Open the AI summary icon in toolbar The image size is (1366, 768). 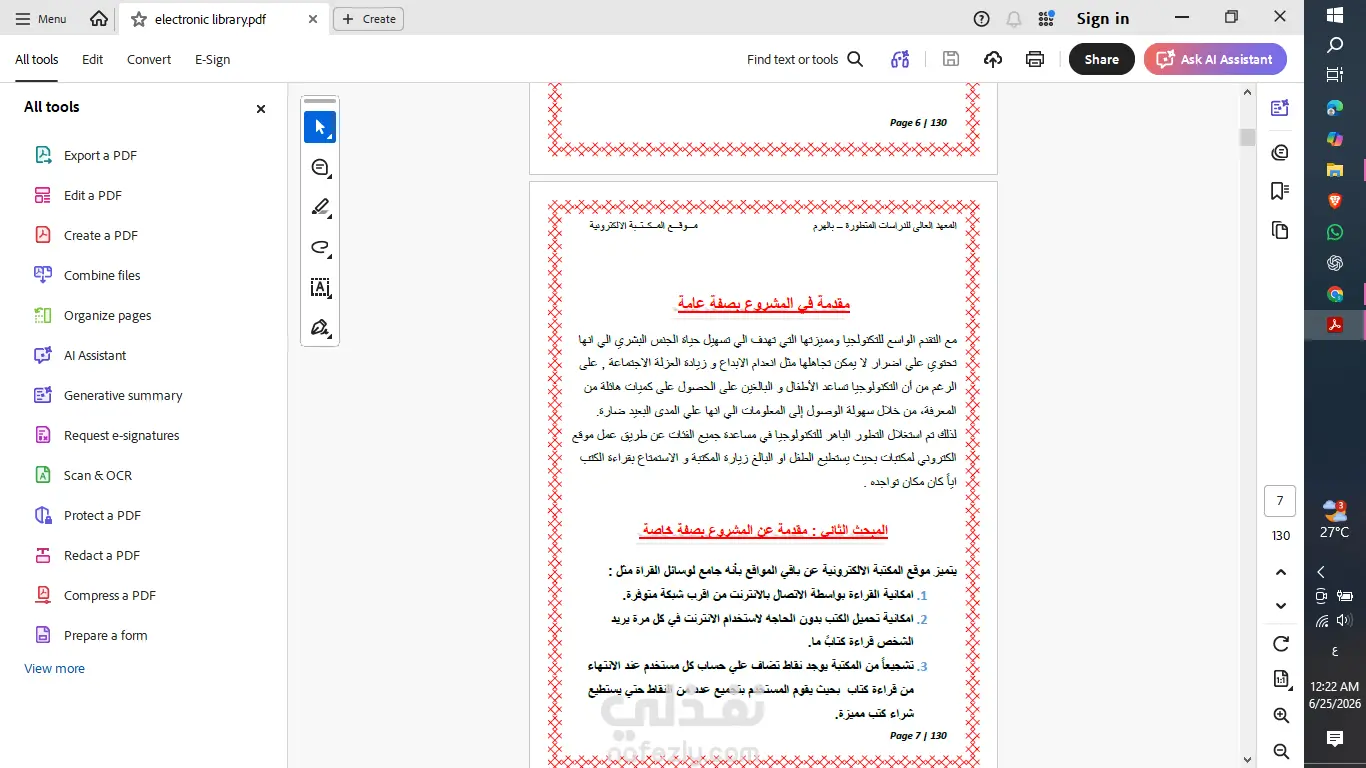tap(900, 59)
